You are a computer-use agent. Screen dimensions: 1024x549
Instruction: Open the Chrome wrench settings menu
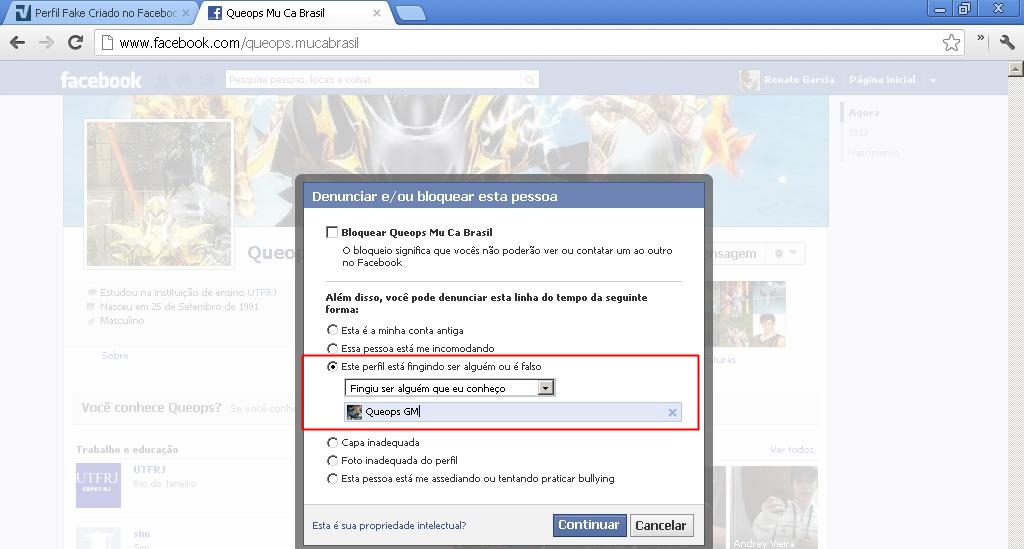tap(1006, 42)
